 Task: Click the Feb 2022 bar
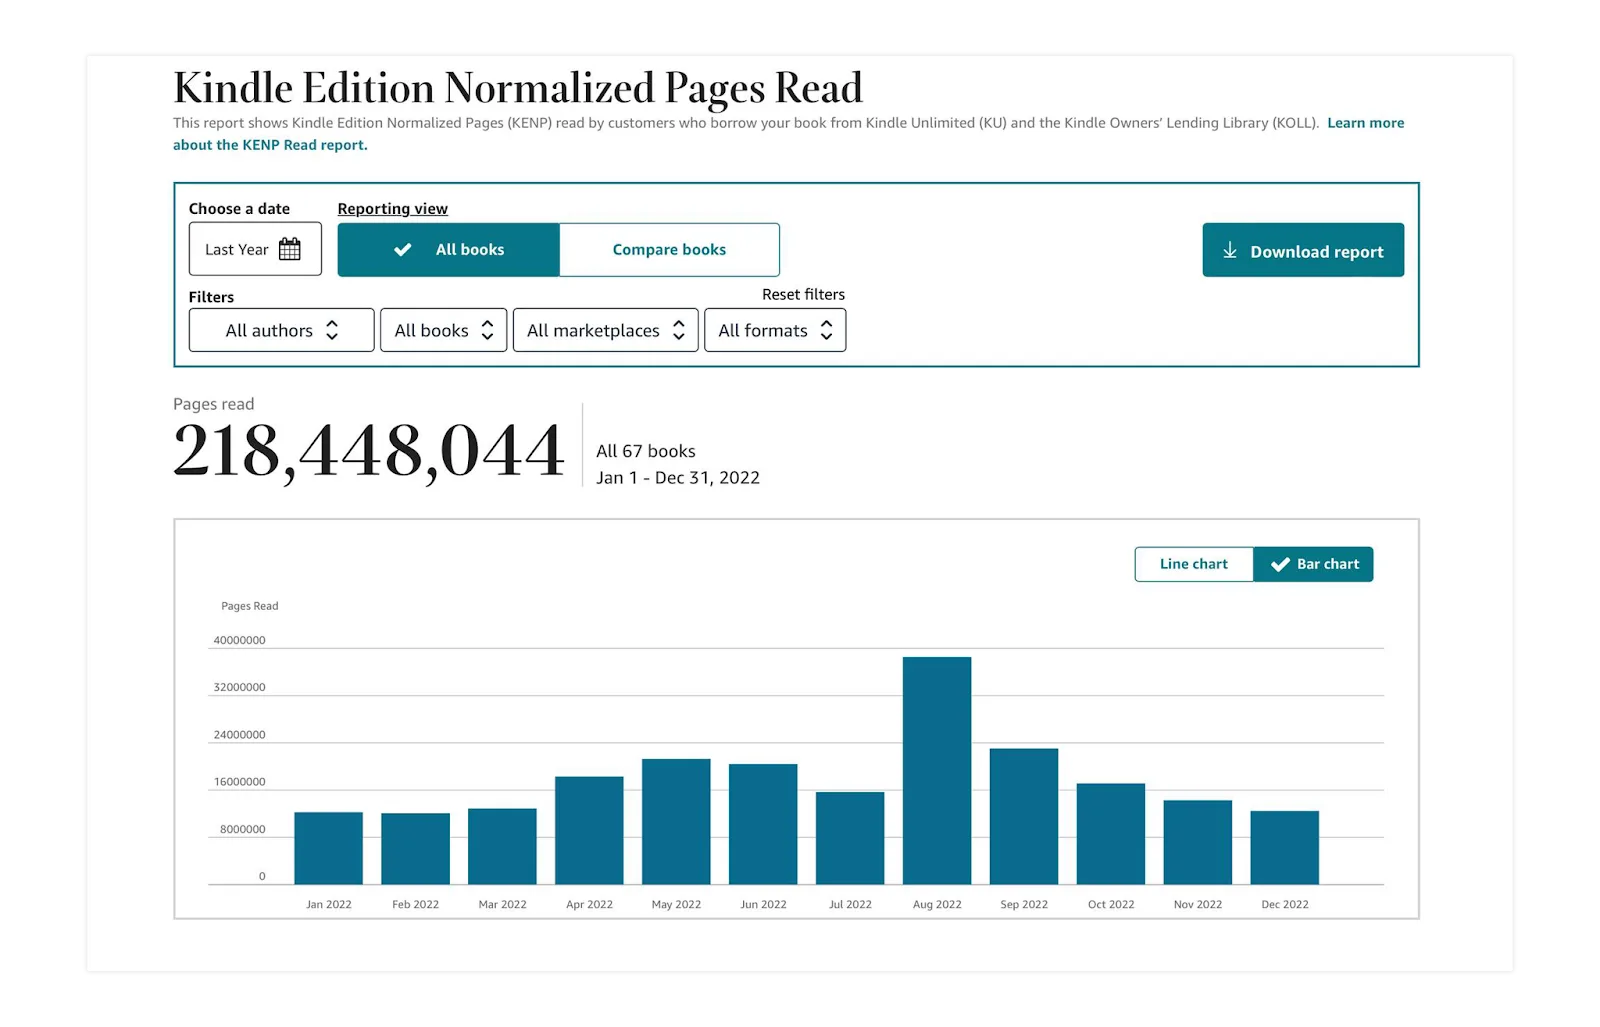[x=415, y=849]
